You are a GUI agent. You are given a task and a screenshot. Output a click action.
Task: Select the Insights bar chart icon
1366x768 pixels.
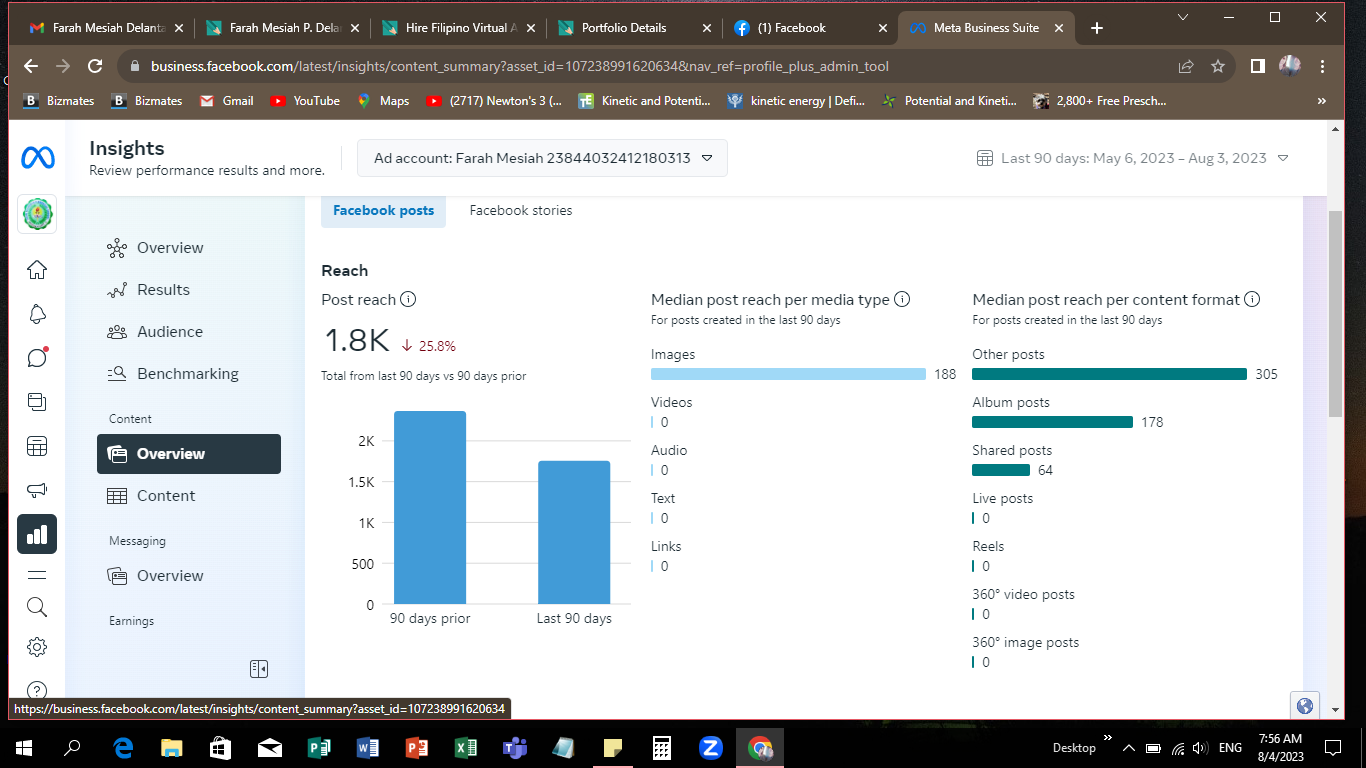(x=37, y=535)
